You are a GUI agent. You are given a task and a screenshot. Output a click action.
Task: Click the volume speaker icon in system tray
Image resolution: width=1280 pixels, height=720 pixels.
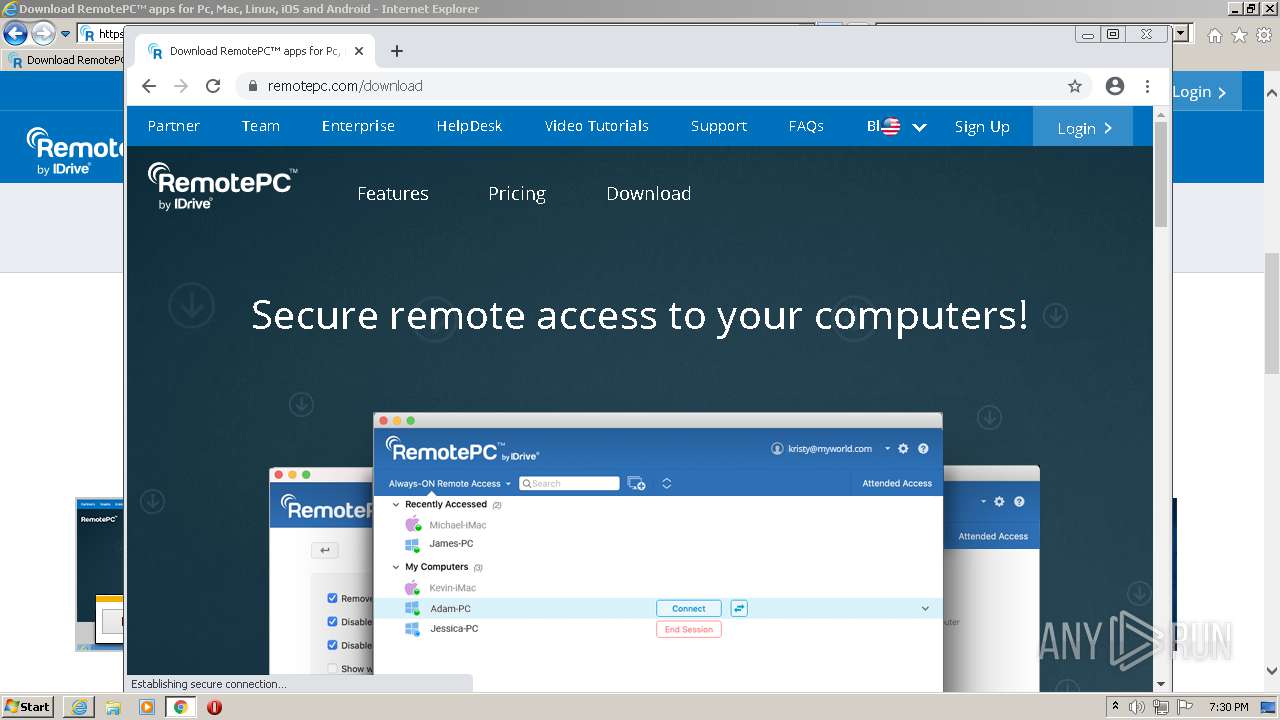[1137, 707]
